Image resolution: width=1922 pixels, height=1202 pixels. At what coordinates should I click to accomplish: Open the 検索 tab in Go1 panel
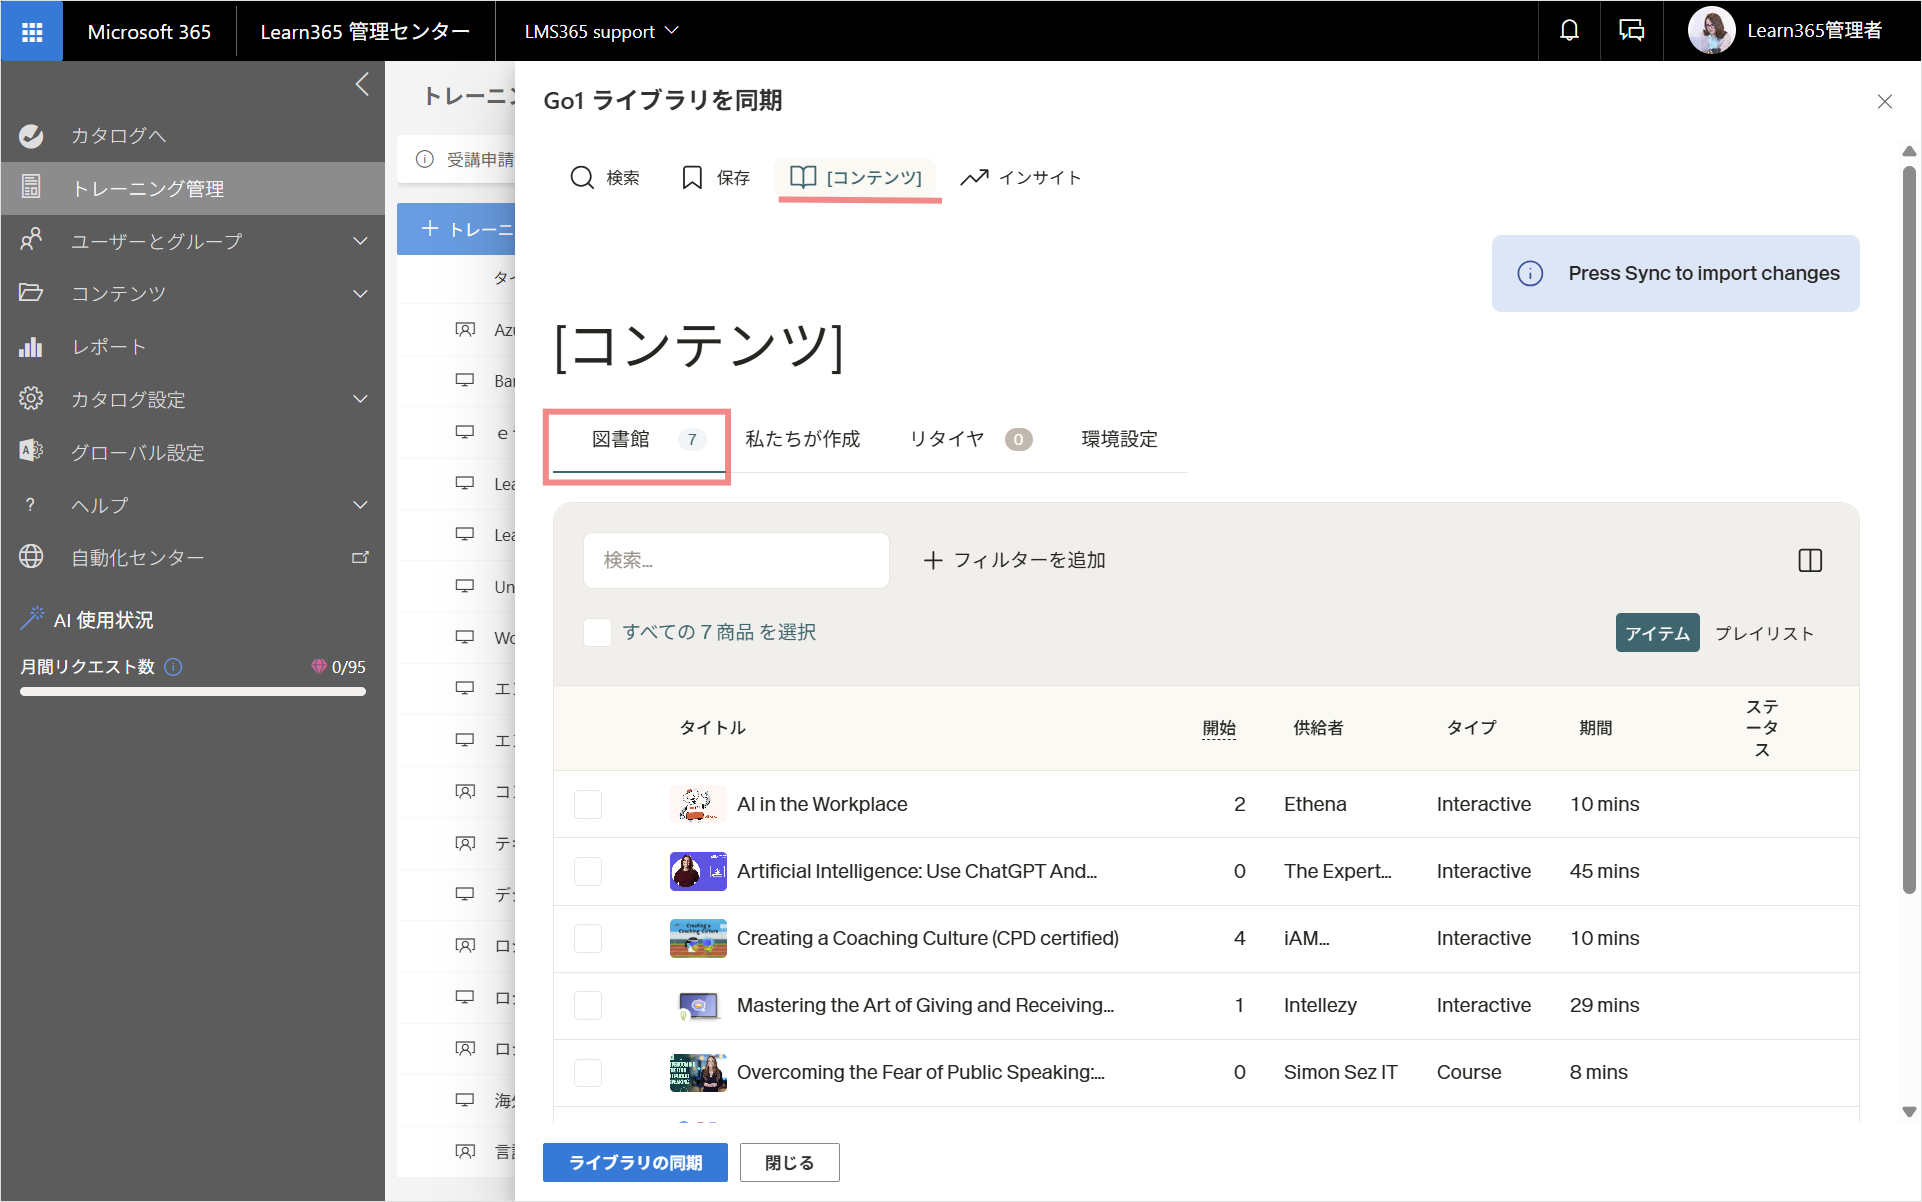[604, 177]
